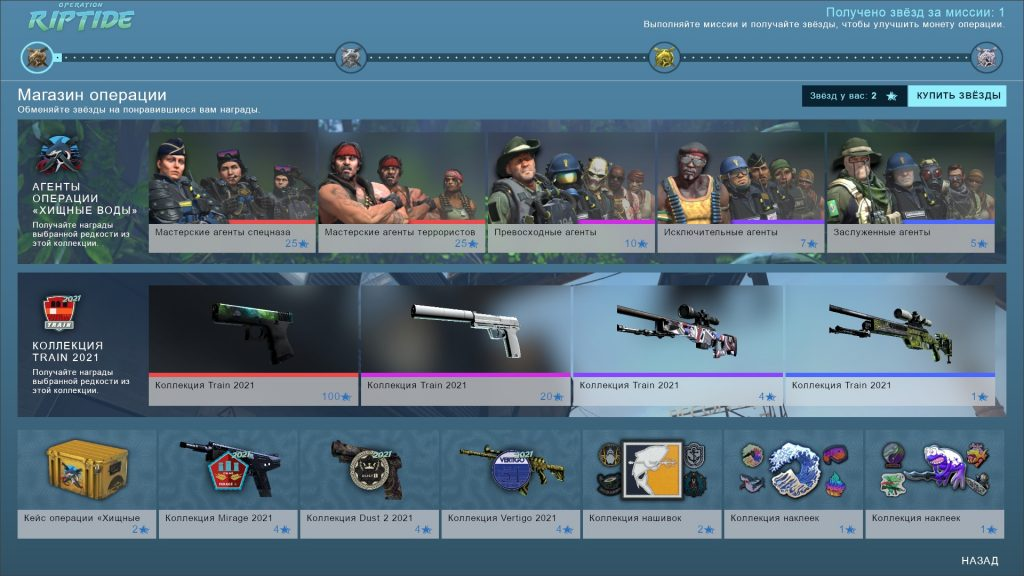Click the НАЗАД back button
Image resolution: width=1024 pixels, height=576 pixels.
980,560
